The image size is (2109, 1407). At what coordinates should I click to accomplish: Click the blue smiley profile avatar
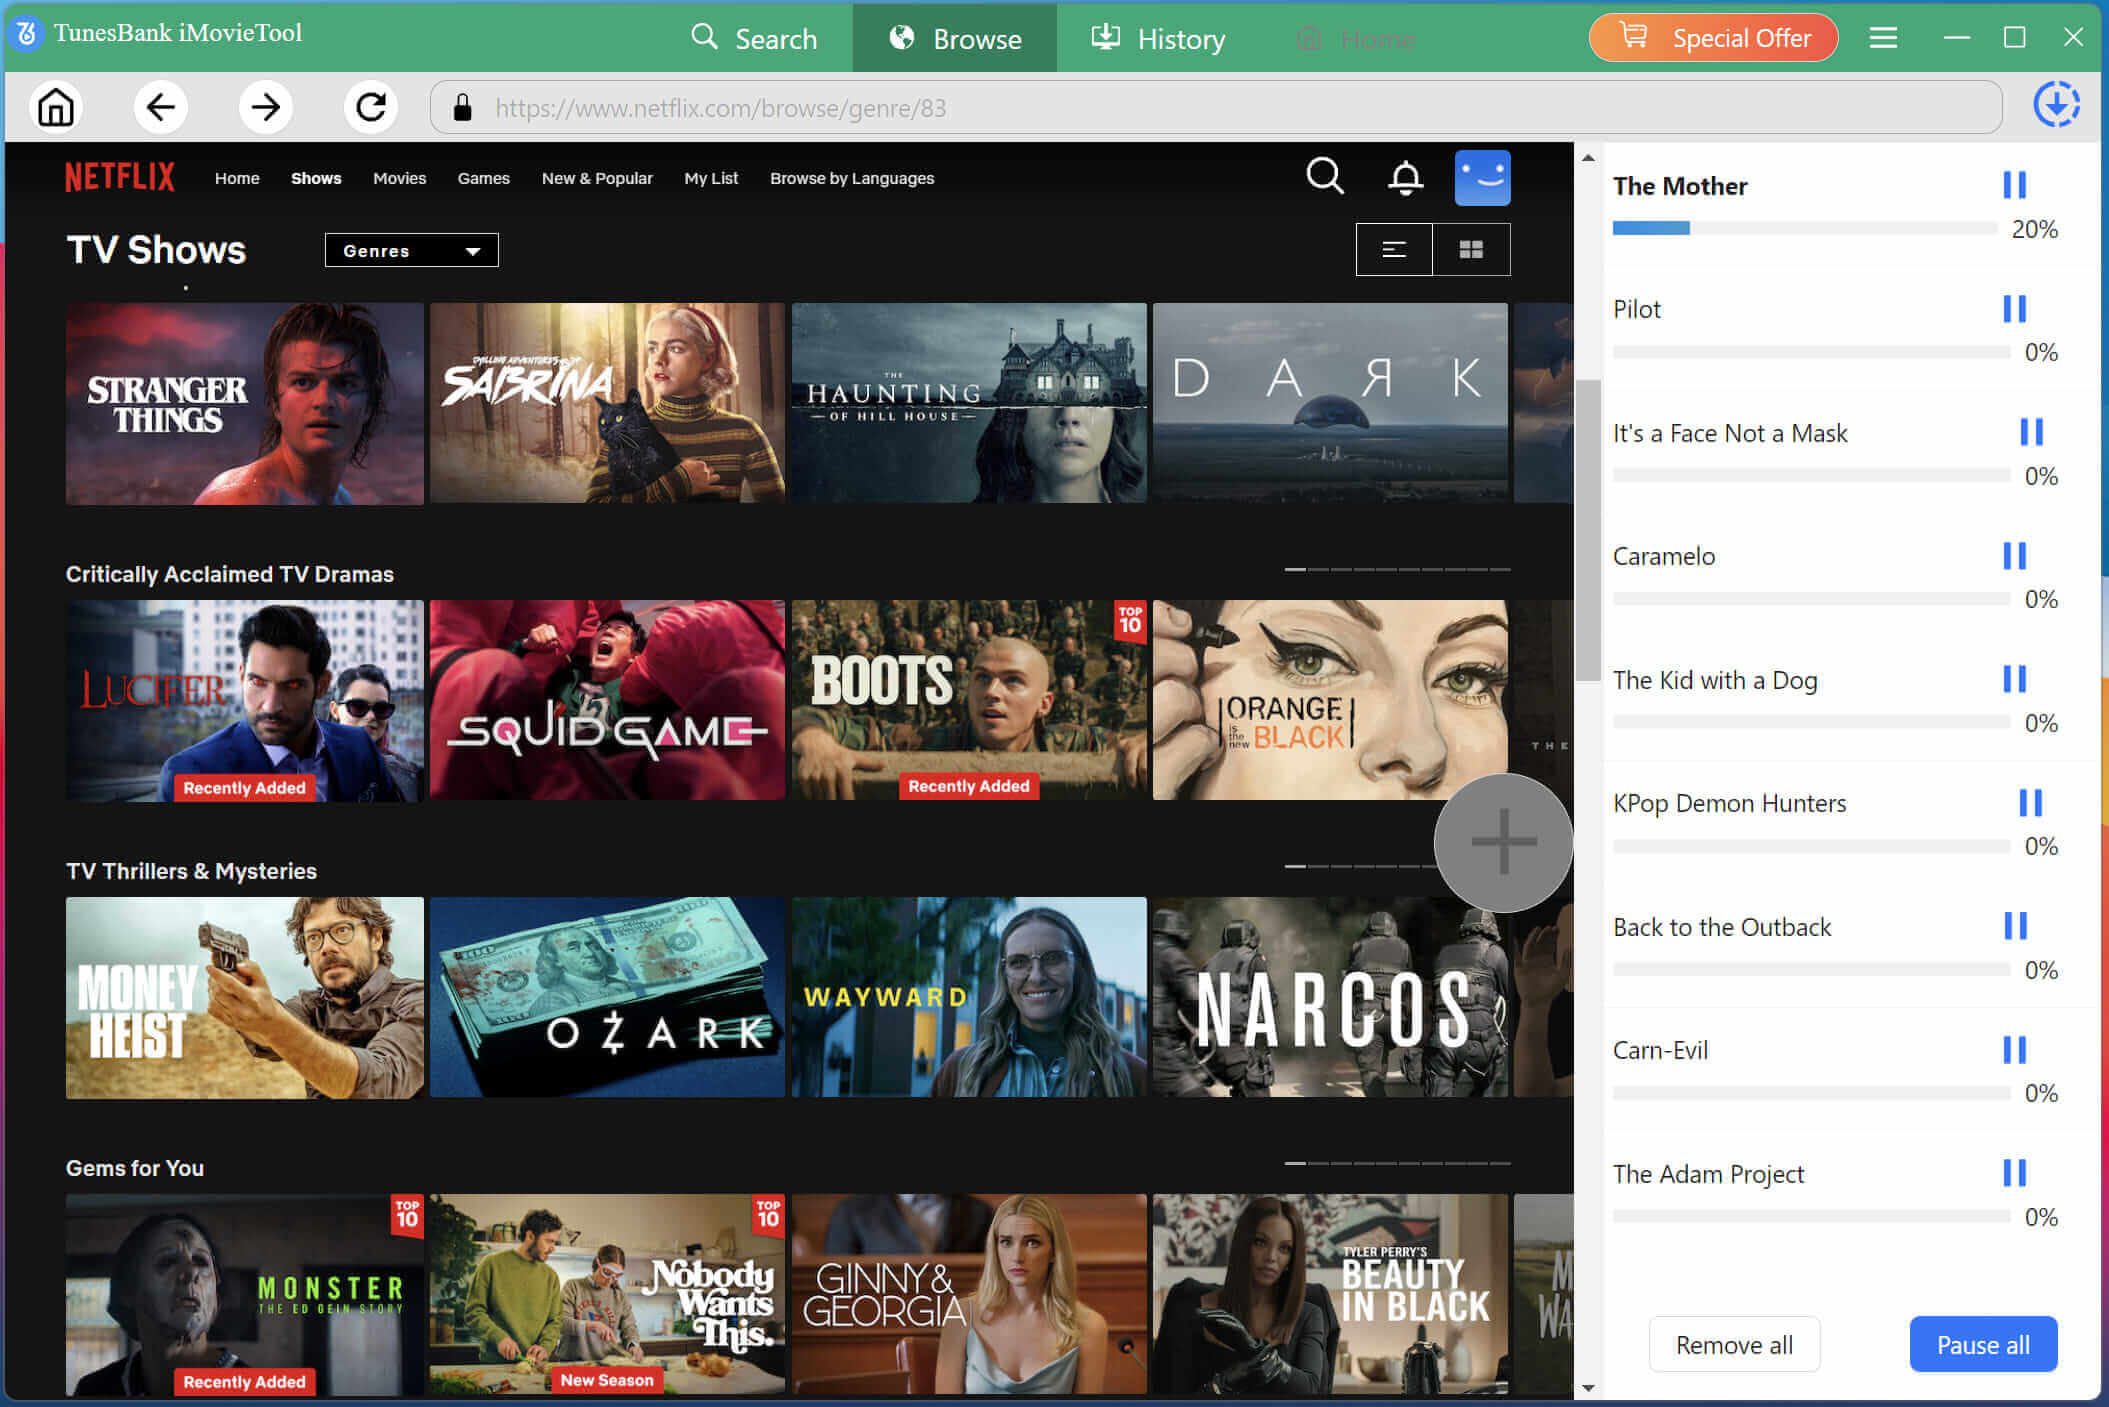click(x=1482, y=178)
